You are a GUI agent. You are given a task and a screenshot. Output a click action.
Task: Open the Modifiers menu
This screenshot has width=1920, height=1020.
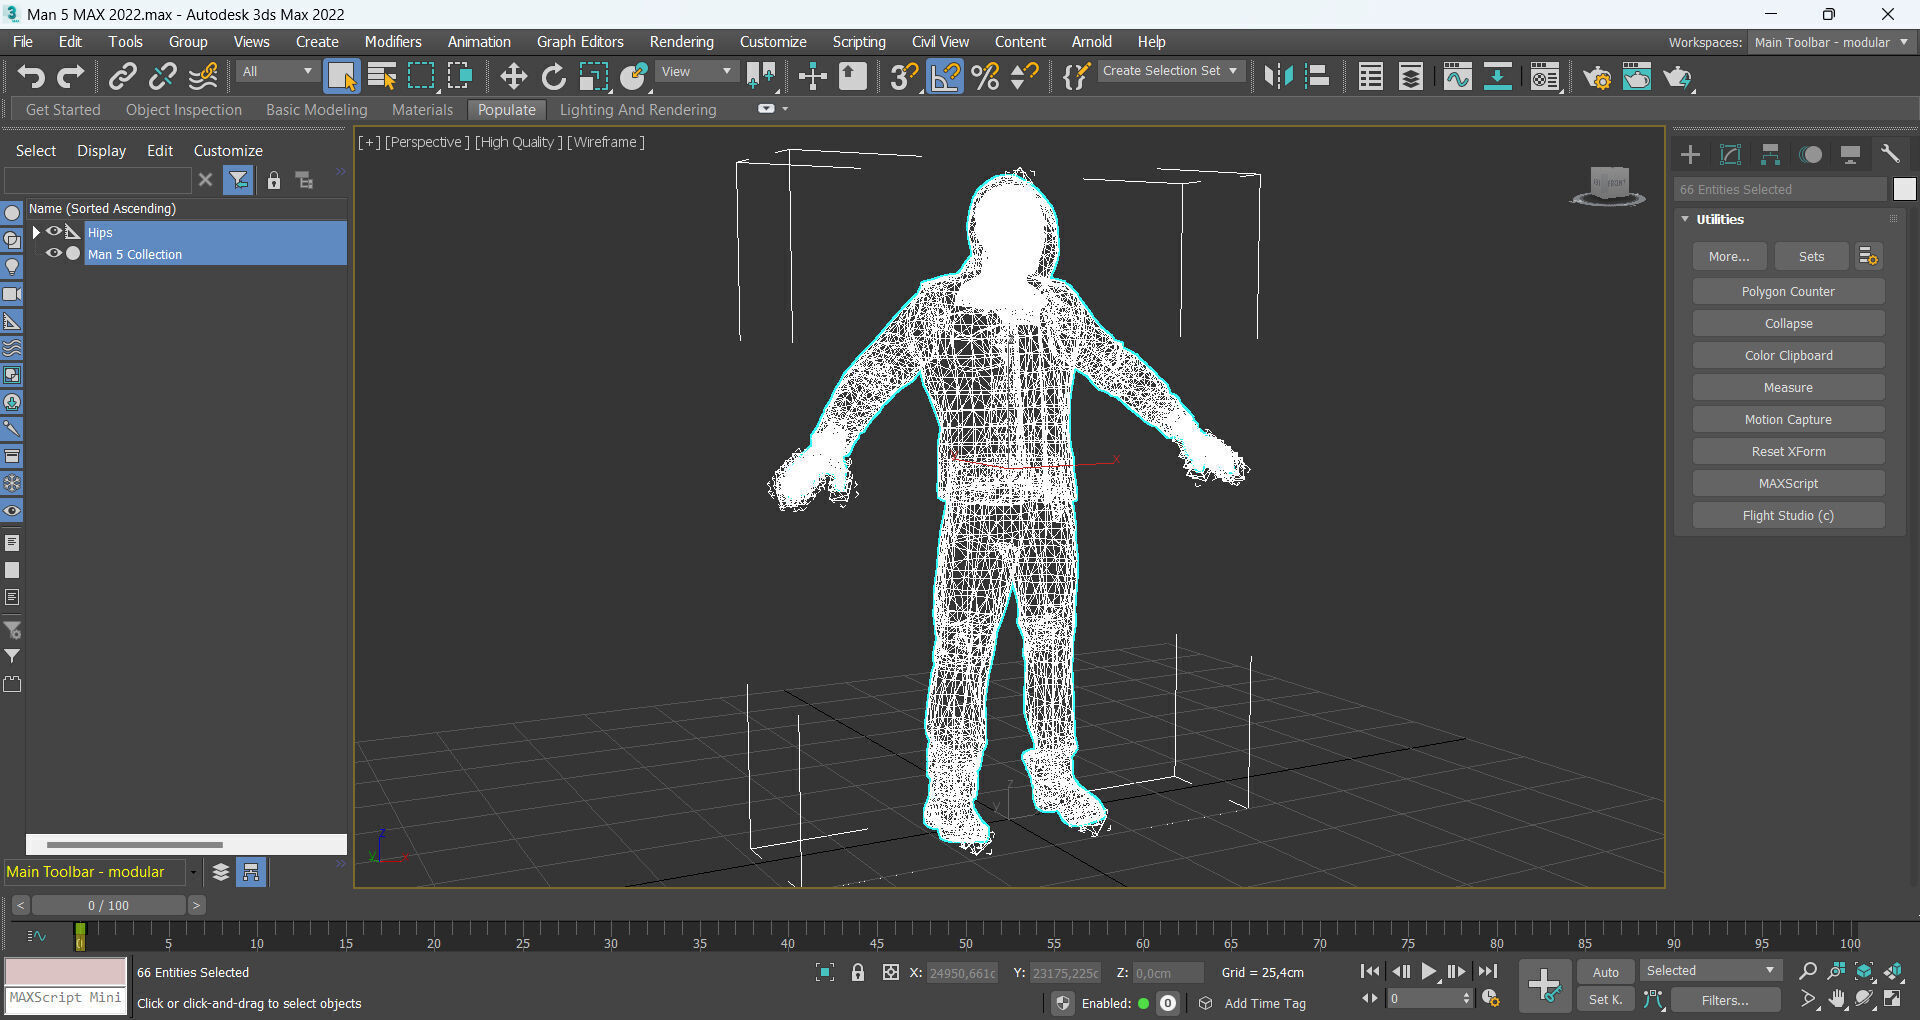coord(393,42)
